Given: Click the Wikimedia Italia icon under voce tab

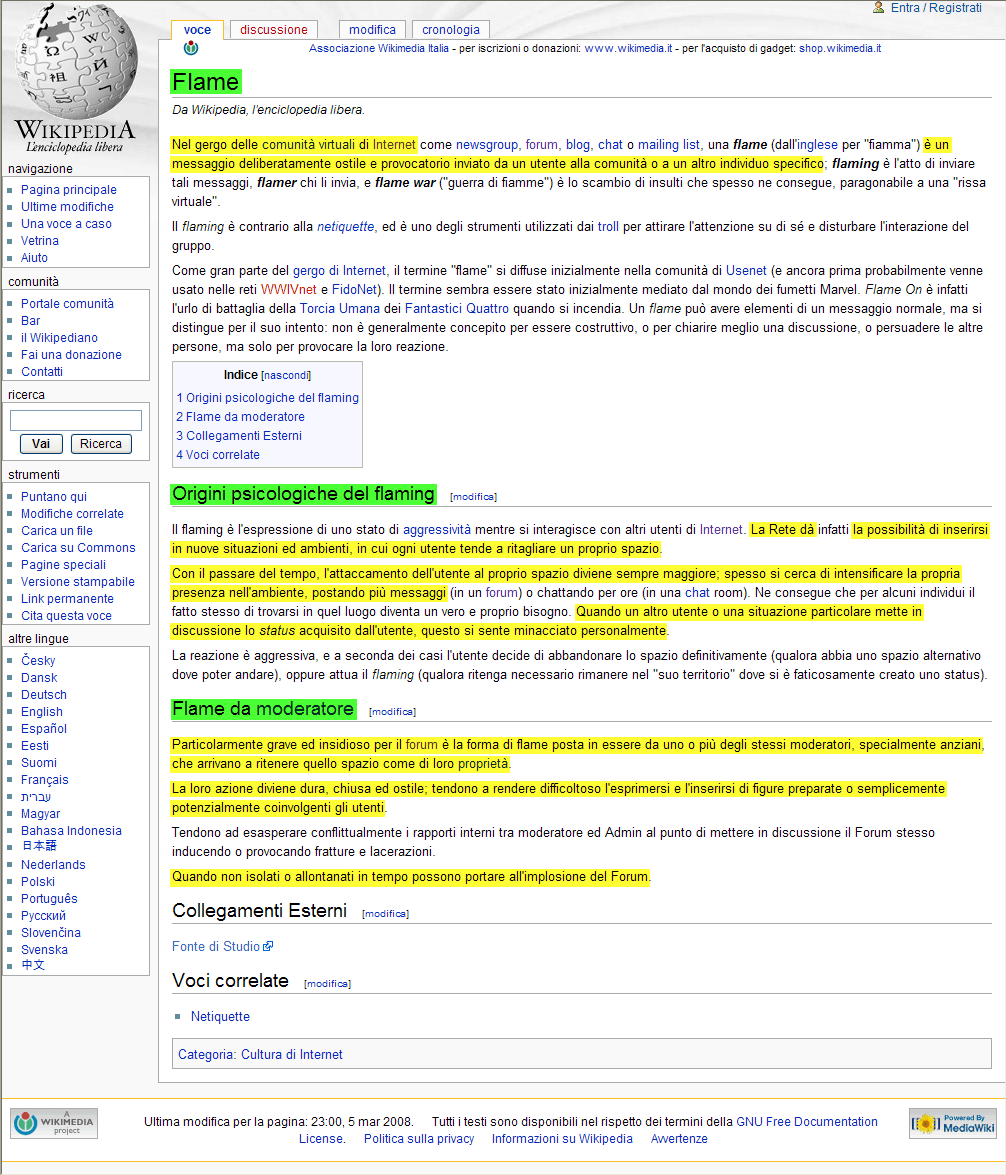Looking at the screenshot, I should coord(191,49).
